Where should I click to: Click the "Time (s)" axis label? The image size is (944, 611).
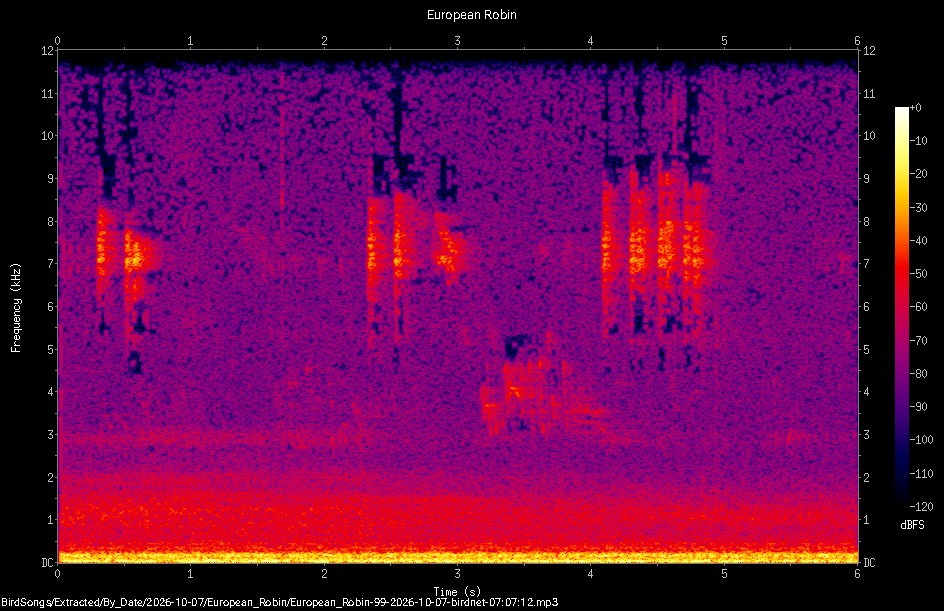coord(457,591)
